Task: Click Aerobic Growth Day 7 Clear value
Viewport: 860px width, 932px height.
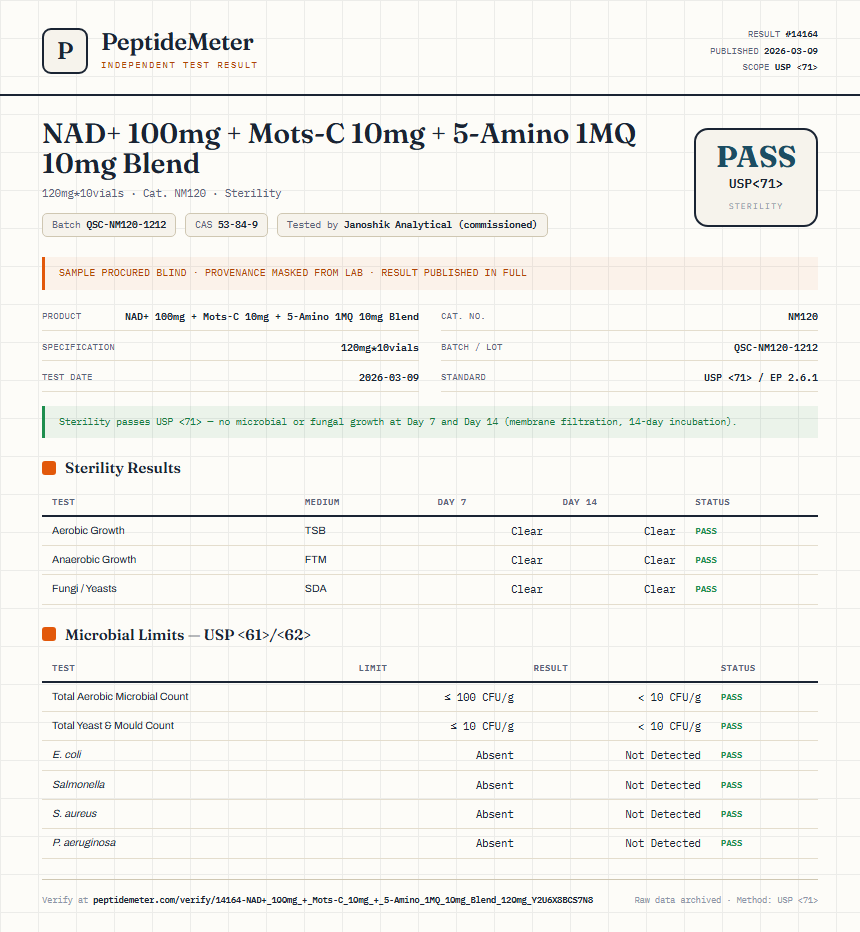Action: [527, 531]
